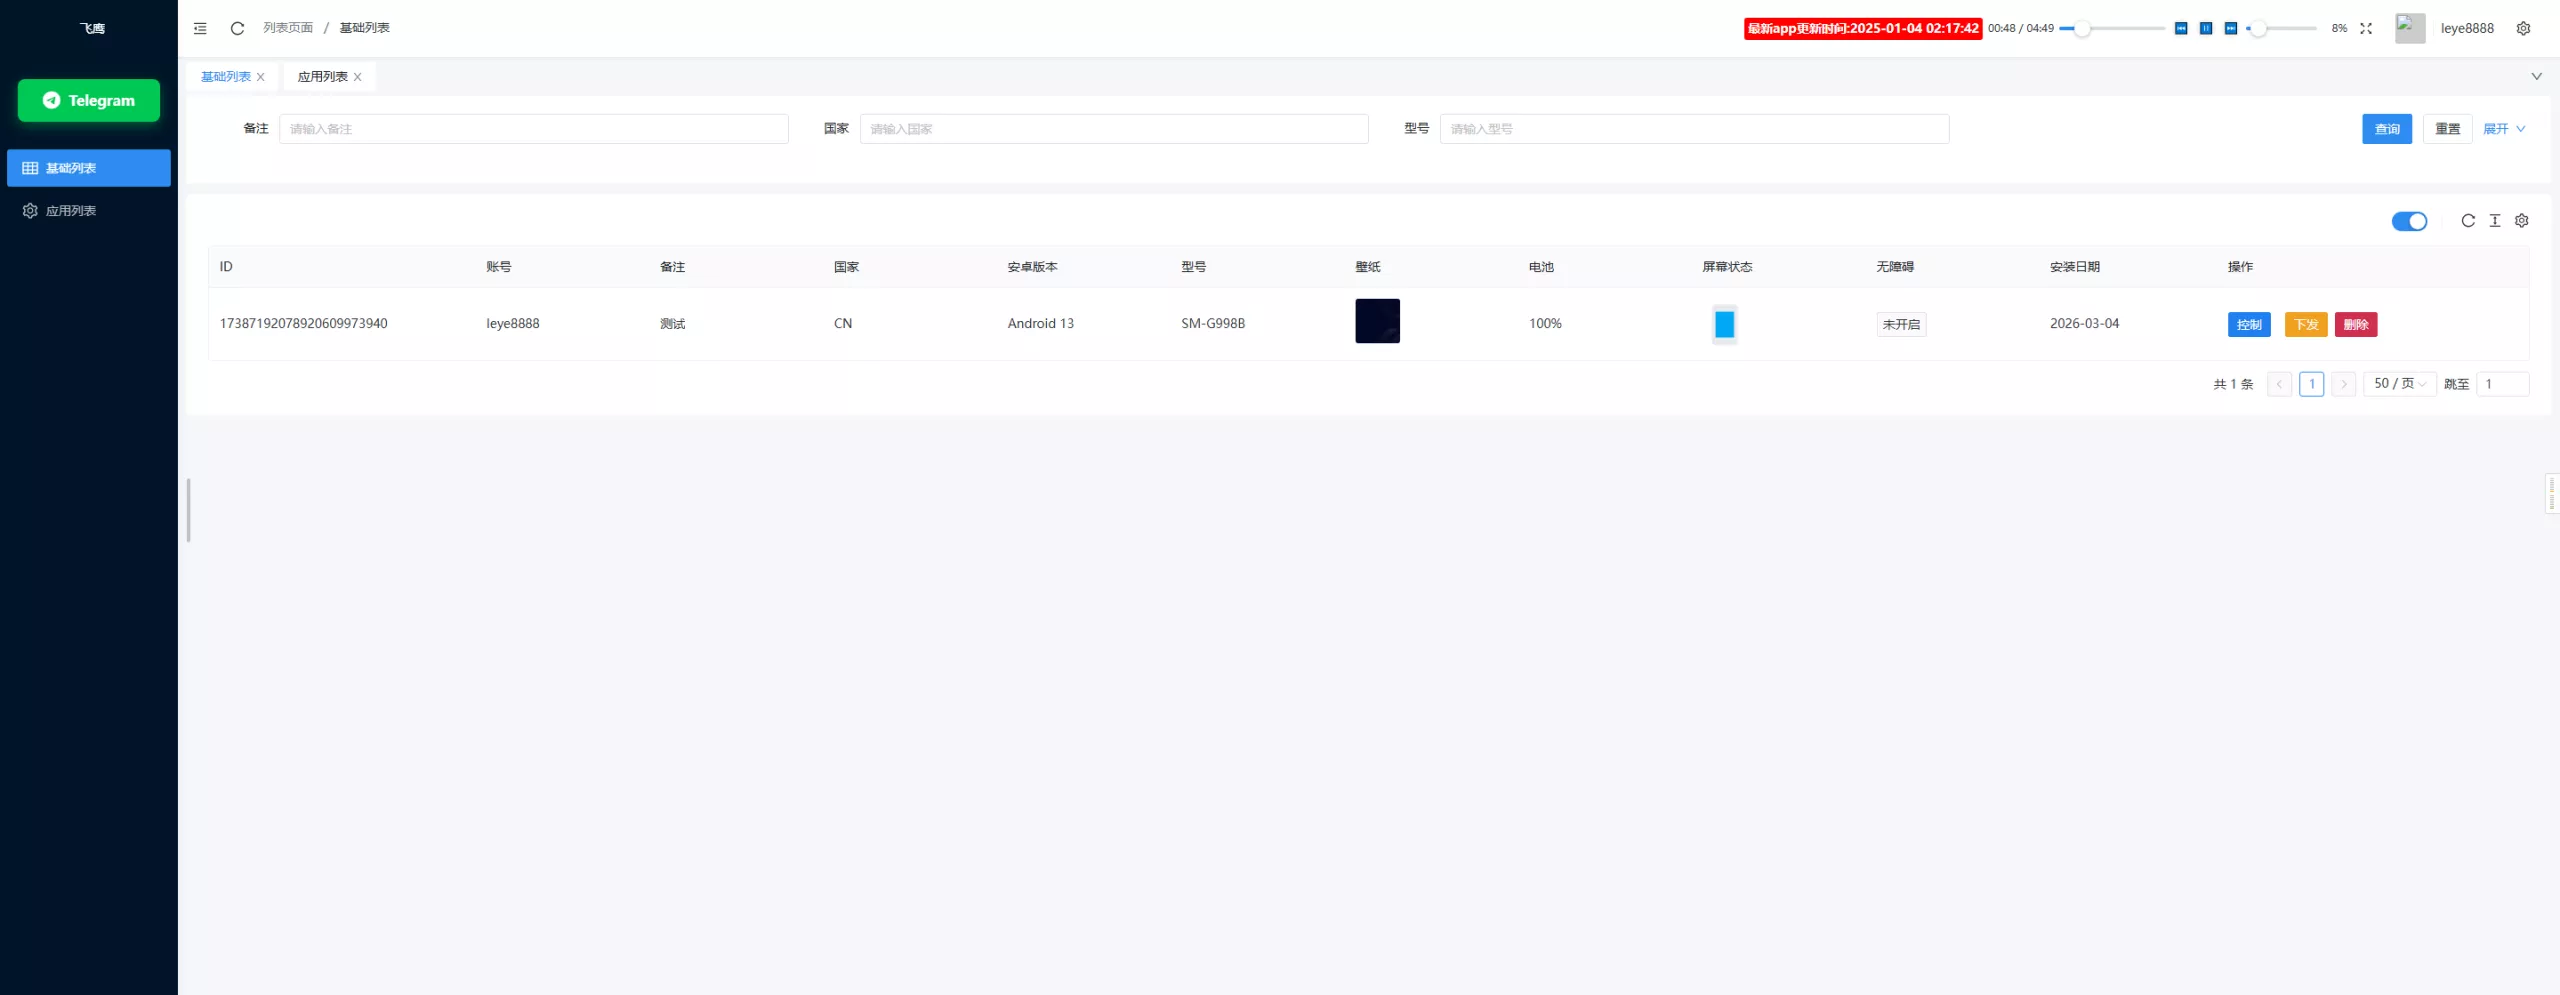This screenshot has height=995, width=2560.
Task: Close the 应用列表 tab
Action: [358, 77]
